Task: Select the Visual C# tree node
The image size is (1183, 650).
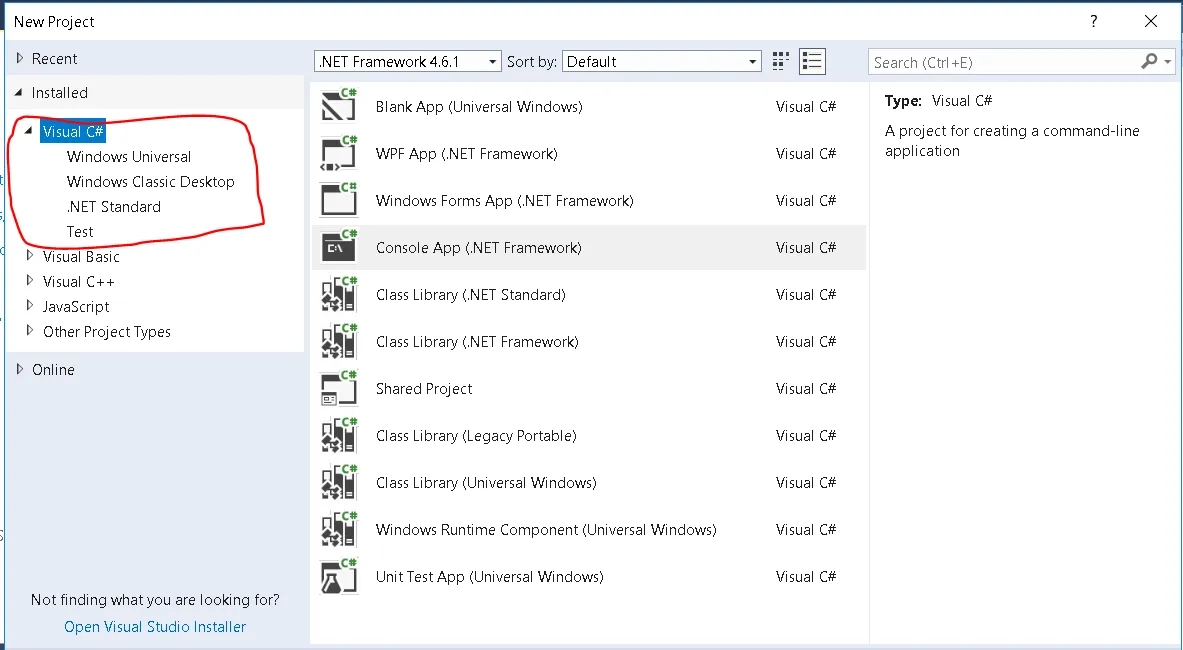Action: click(73, 131)
